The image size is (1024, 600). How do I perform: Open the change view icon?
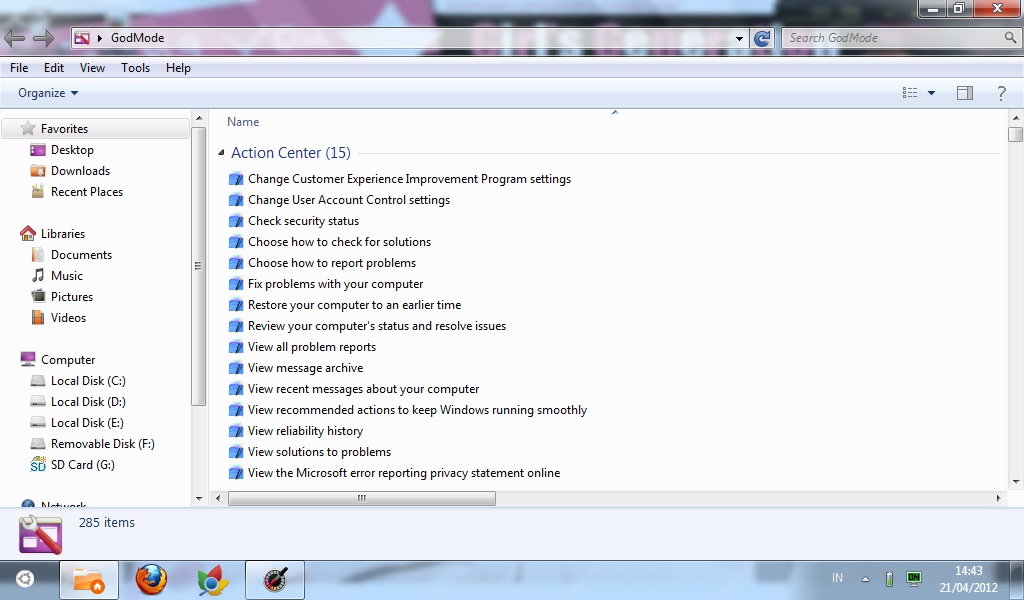tap(910, 93)
